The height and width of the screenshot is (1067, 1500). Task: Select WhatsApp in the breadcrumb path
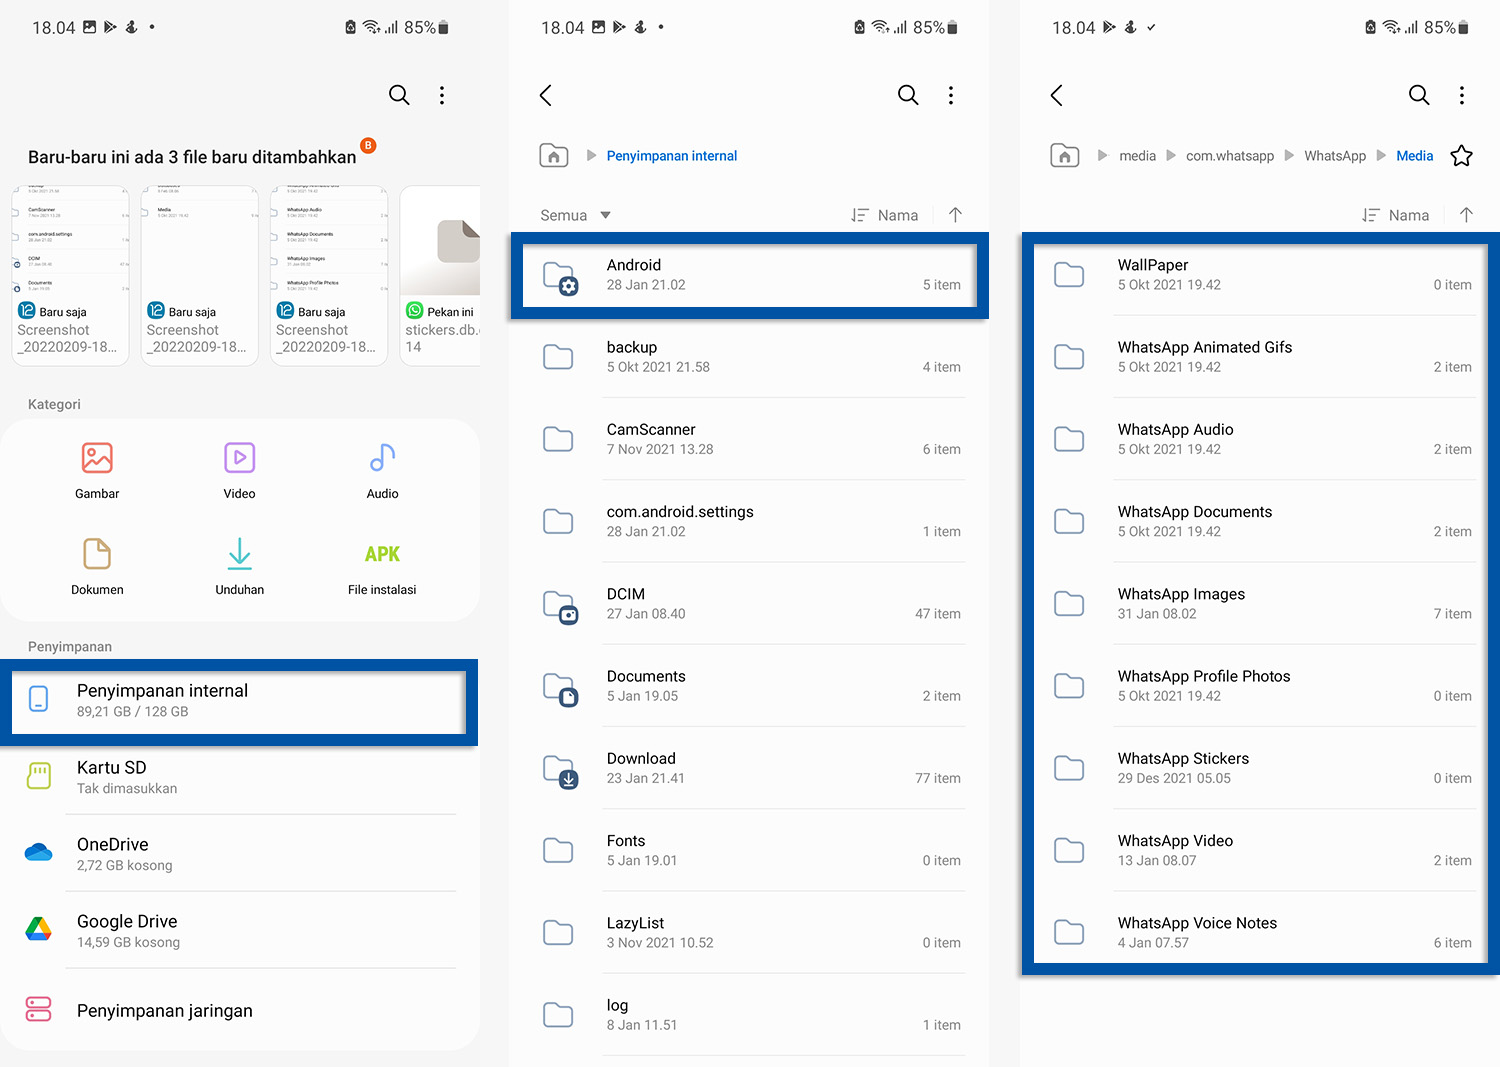1335,155
